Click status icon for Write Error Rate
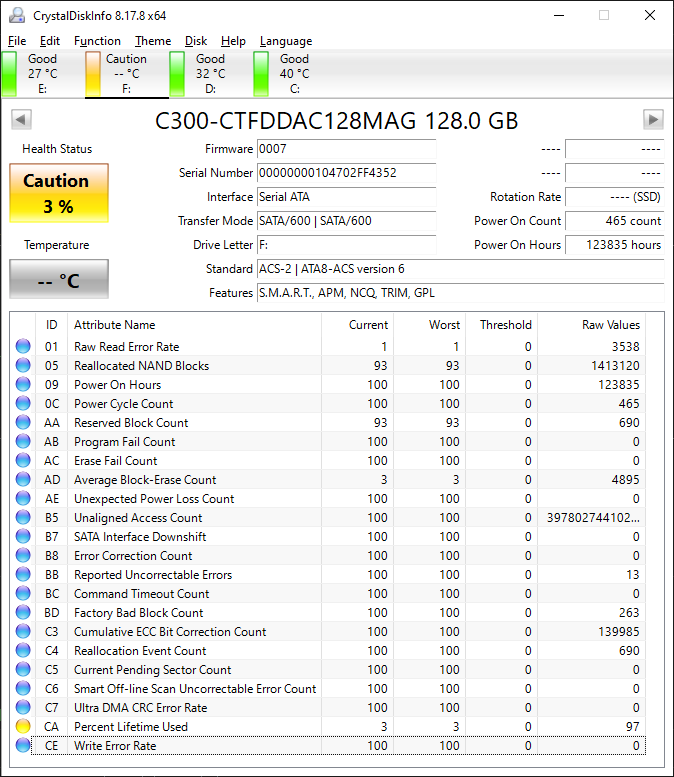The height and width of the screenshot is (777, 674). pyautogui.click(x=23, y=745)
